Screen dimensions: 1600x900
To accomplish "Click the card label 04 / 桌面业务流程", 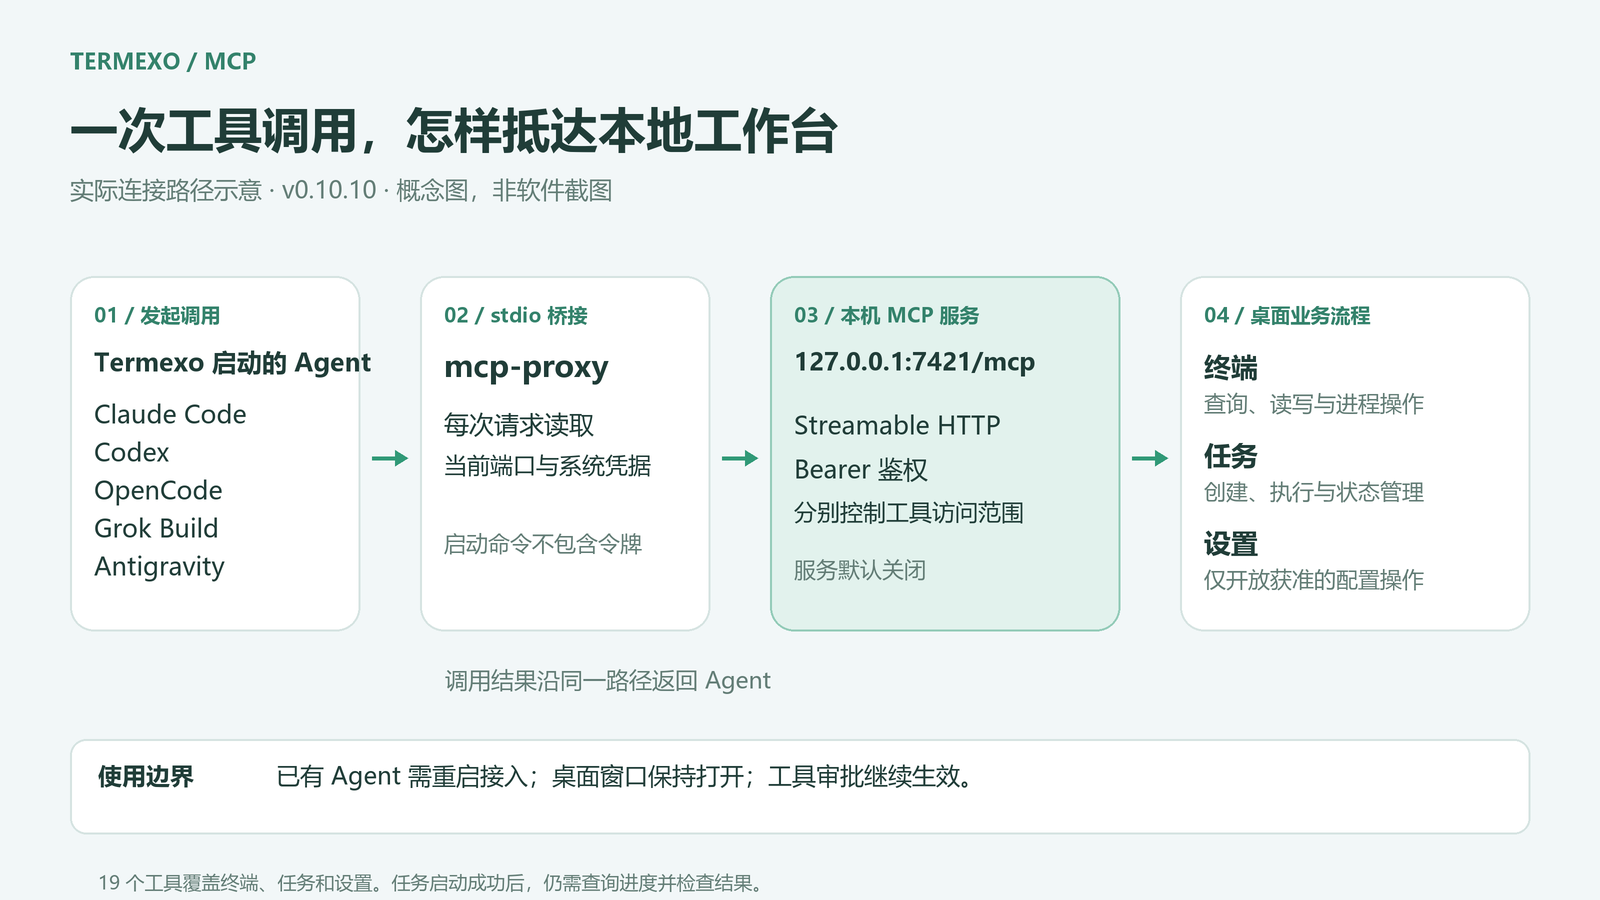I will 1287,315.
